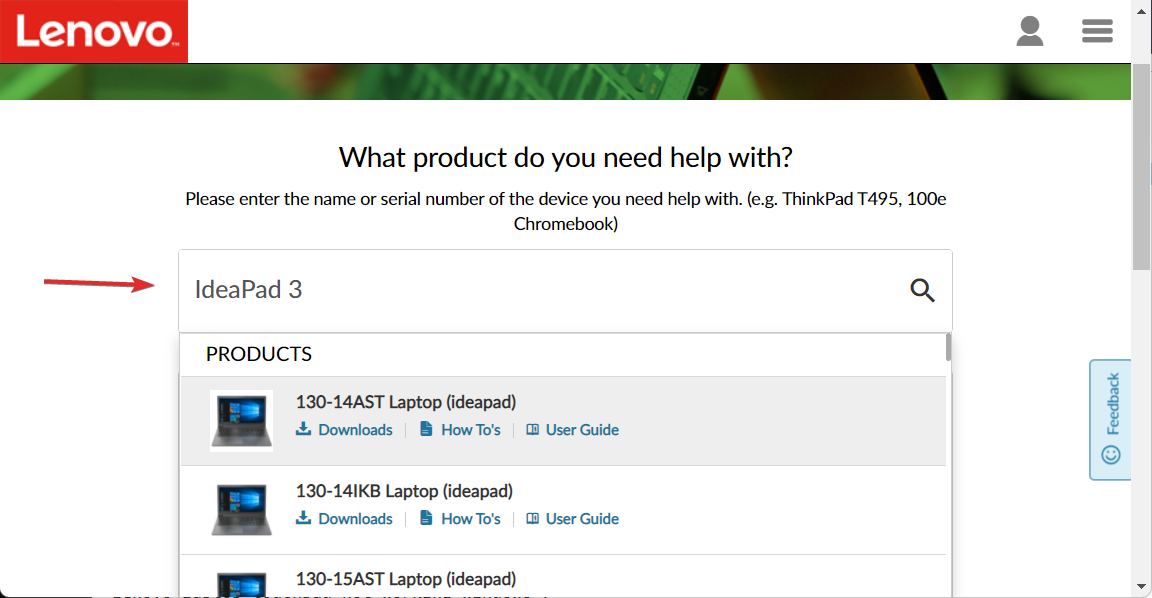Click User Guide book icon for 130-14IKB
This screenshot has height=598, width=1152.
pos(533,518)
